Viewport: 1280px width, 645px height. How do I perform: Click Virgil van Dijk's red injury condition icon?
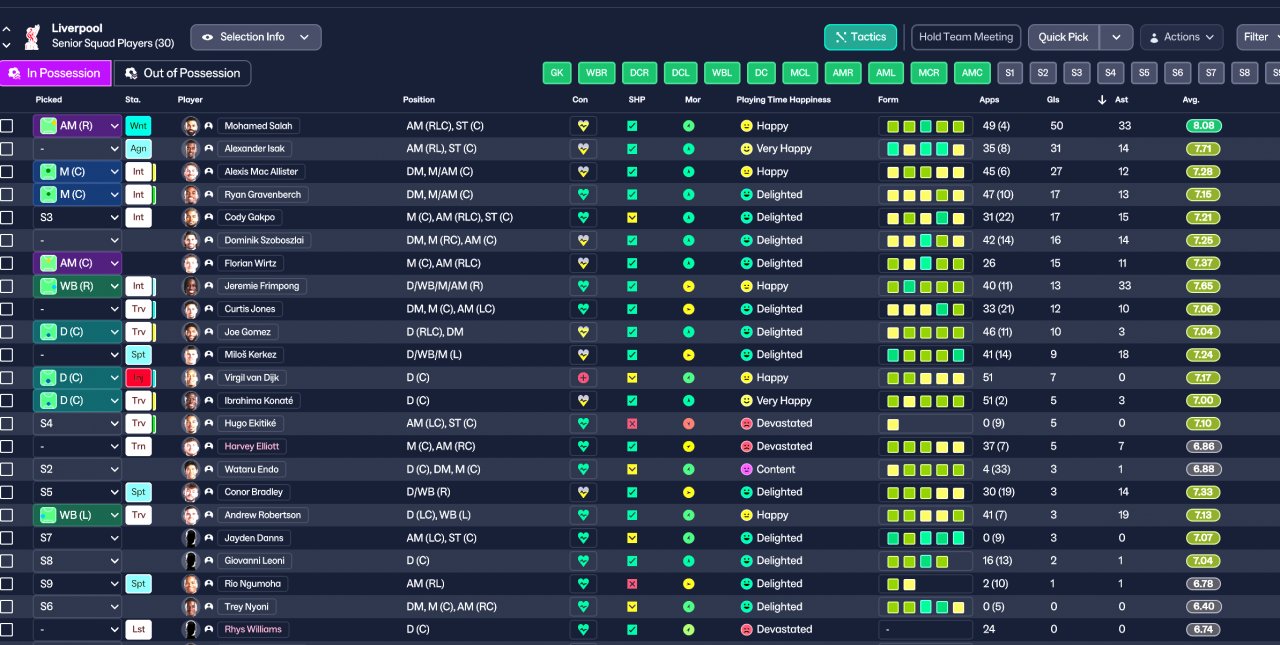pyautogui.click(x=583, y=378)
